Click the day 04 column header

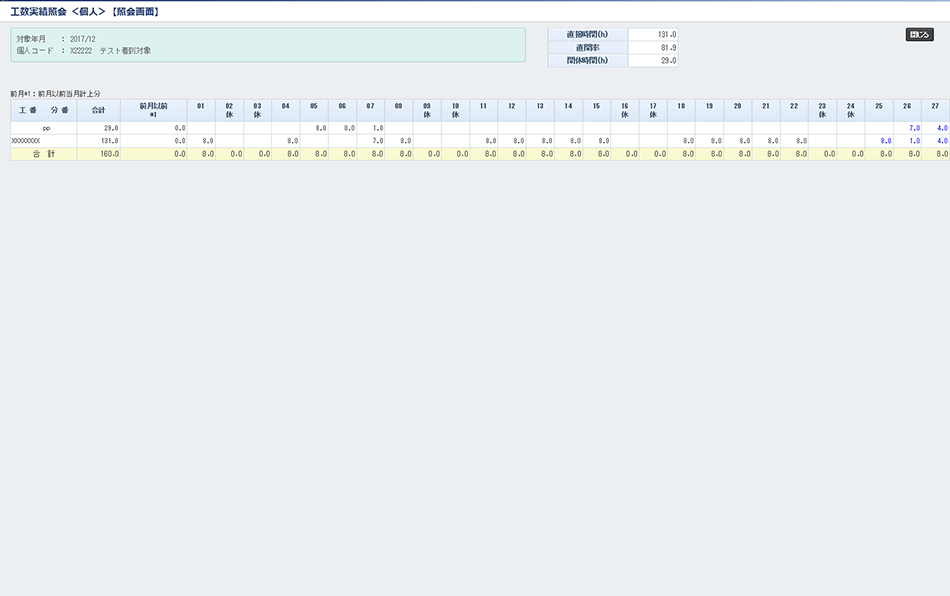point(286,110)
